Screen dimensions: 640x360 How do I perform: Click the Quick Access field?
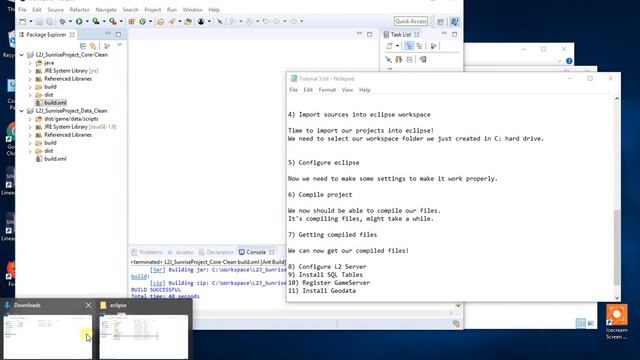point(411,21)
